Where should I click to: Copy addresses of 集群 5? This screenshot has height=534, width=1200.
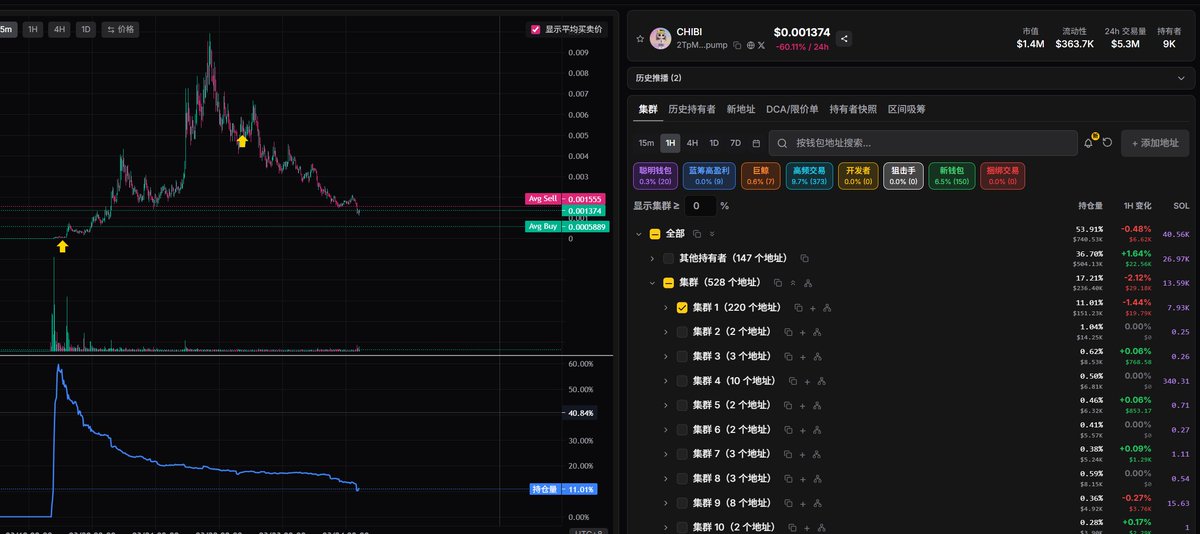coord(788,405)
